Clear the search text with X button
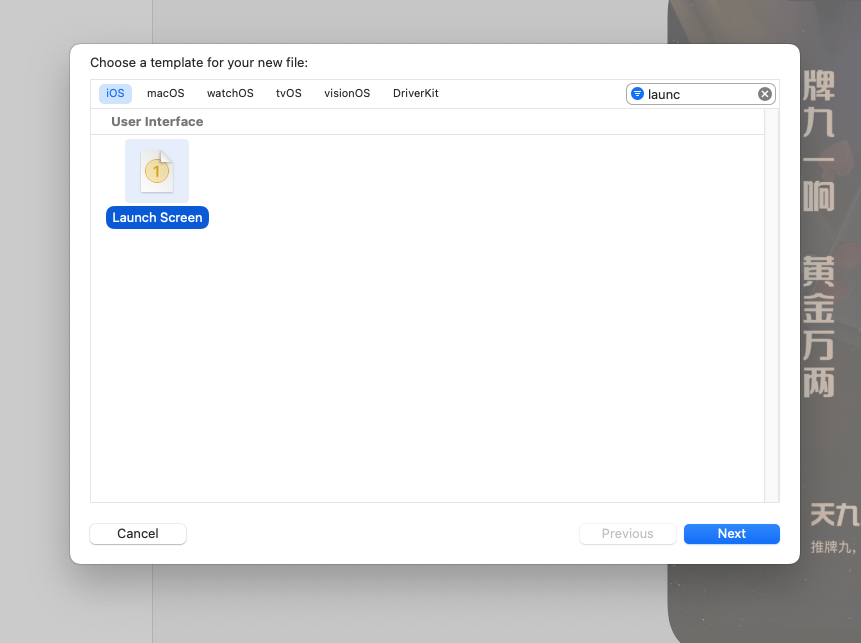Image resolution: width=861 pixels, height=643 pixels. click(765, 94)
